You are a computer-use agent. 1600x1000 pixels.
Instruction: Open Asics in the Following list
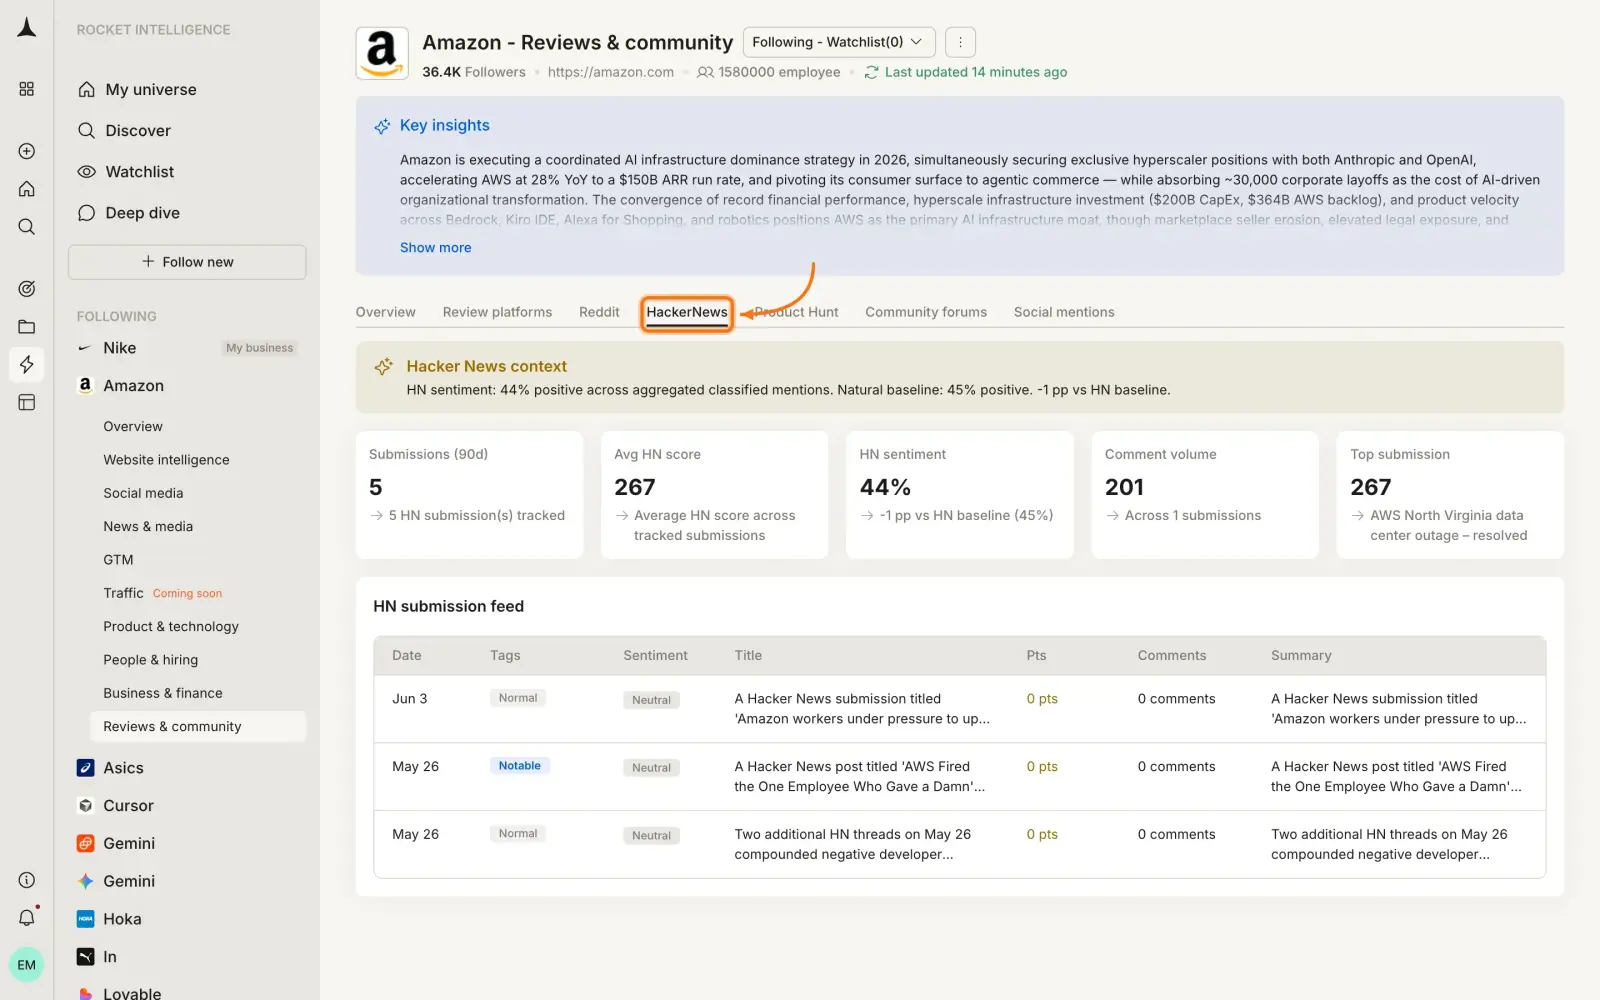[x=111, y=768]
